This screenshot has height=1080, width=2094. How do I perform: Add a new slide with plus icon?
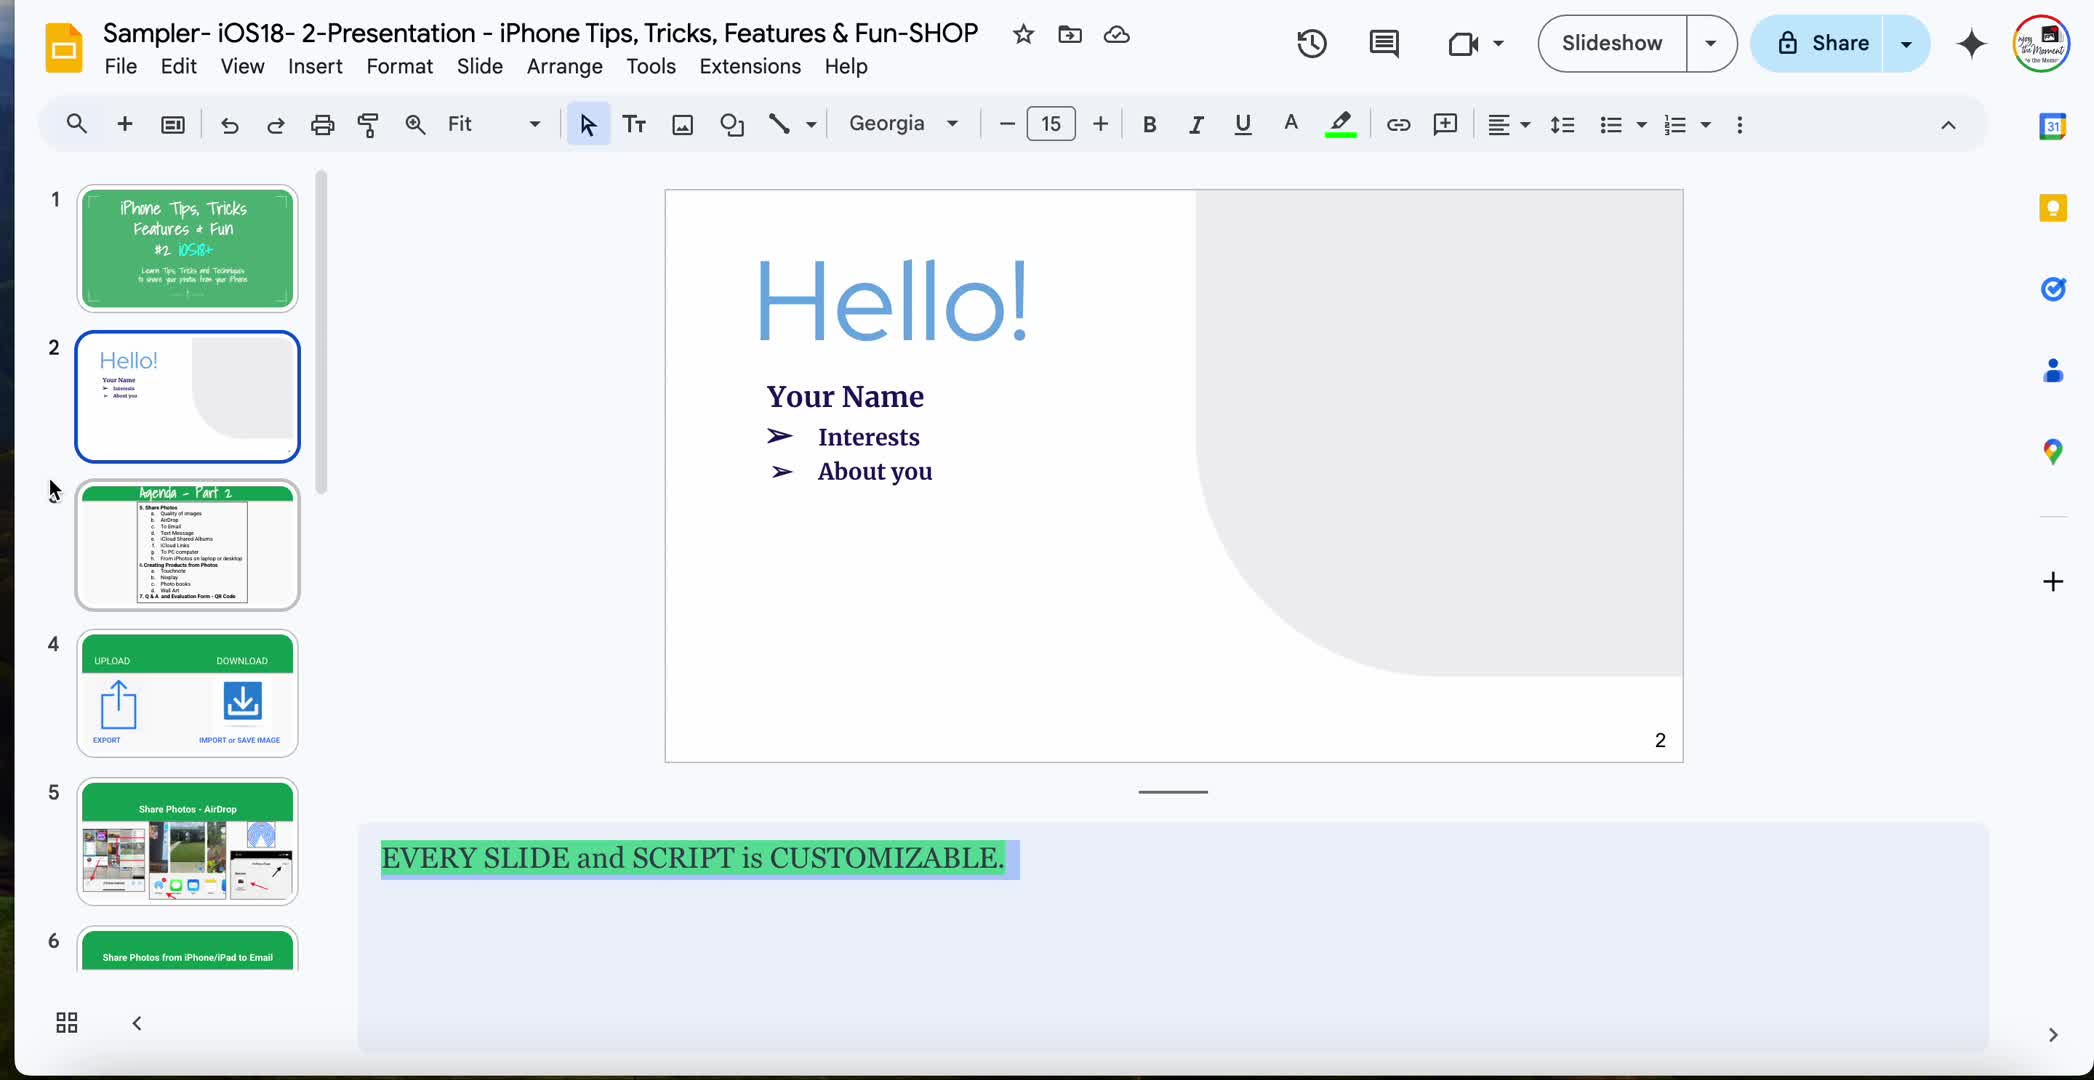pos(125,124)
